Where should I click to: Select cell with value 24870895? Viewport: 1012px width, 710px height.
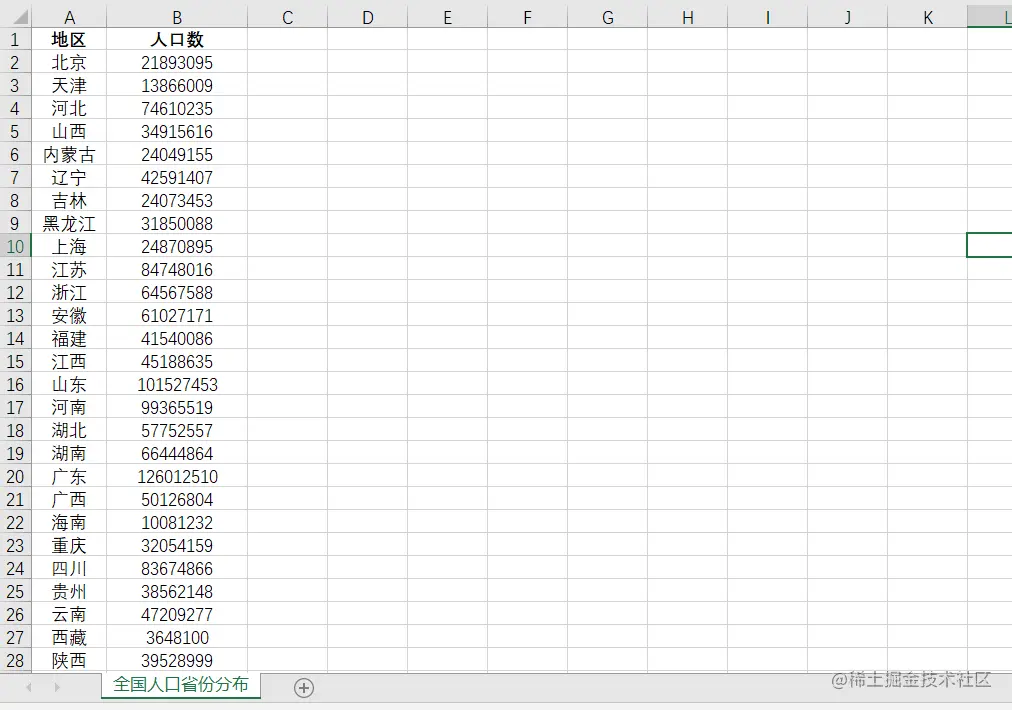[177, 247]
